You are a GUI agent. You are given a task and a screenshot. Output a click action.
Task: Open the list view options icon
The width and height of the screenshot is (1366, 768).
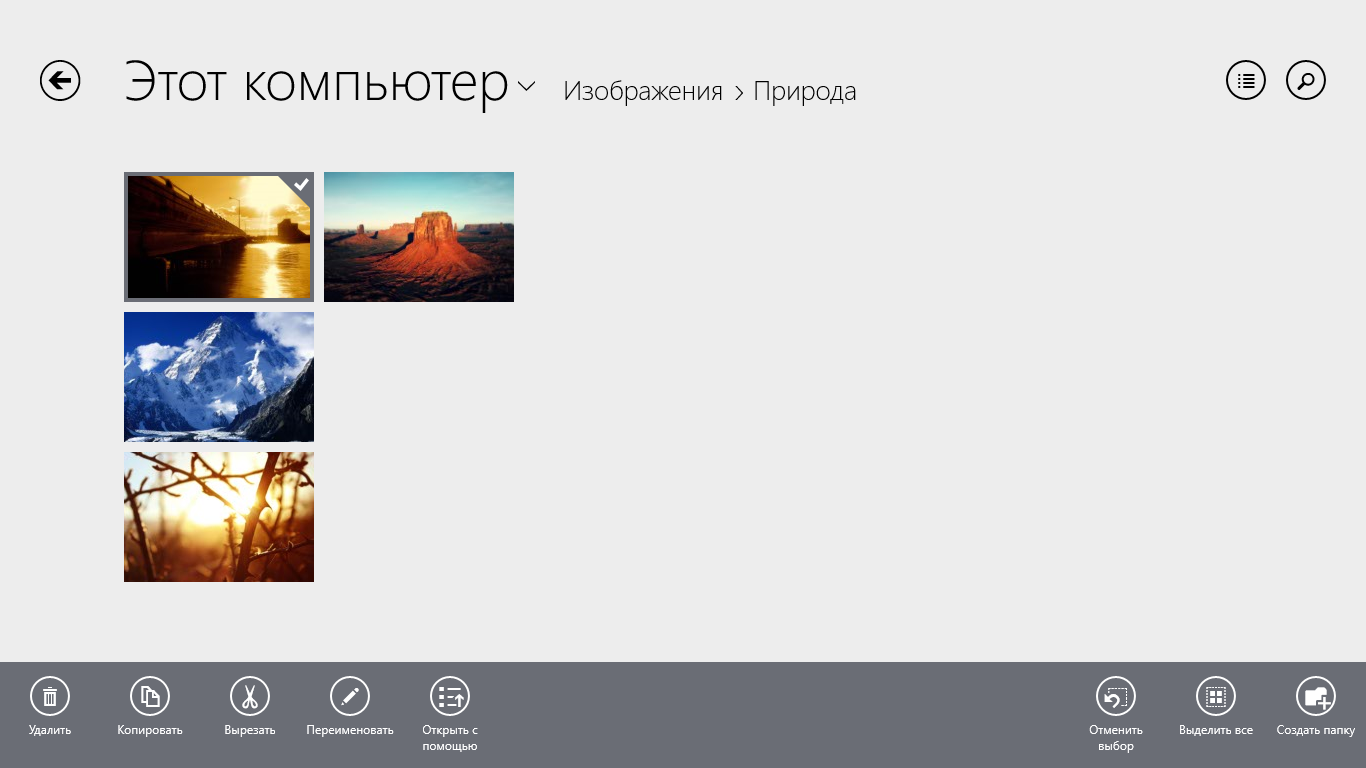(1246, 81)
